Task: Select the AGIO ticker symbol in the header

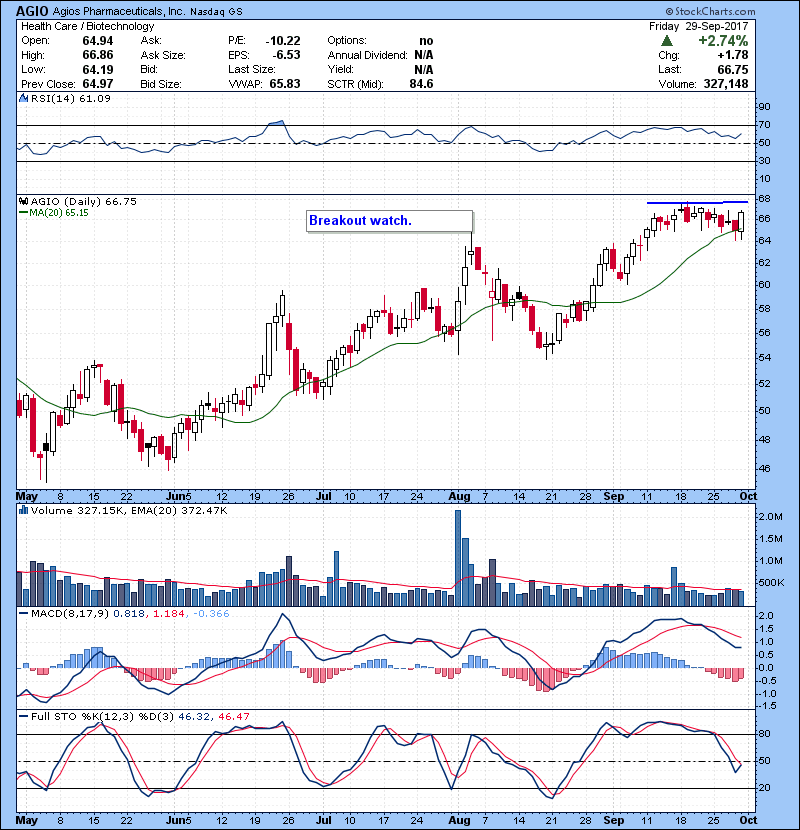Action: 32,11
